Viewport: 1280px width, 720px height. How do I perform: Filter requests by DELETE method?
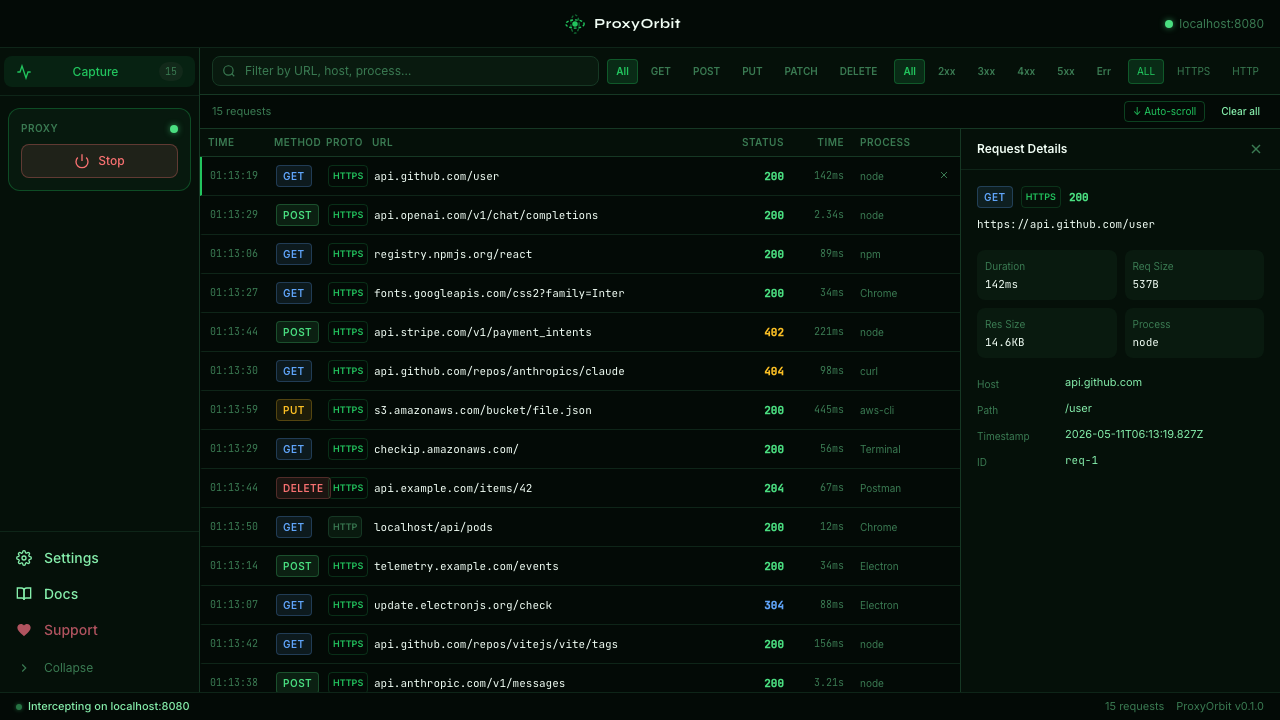pos(858,71)
